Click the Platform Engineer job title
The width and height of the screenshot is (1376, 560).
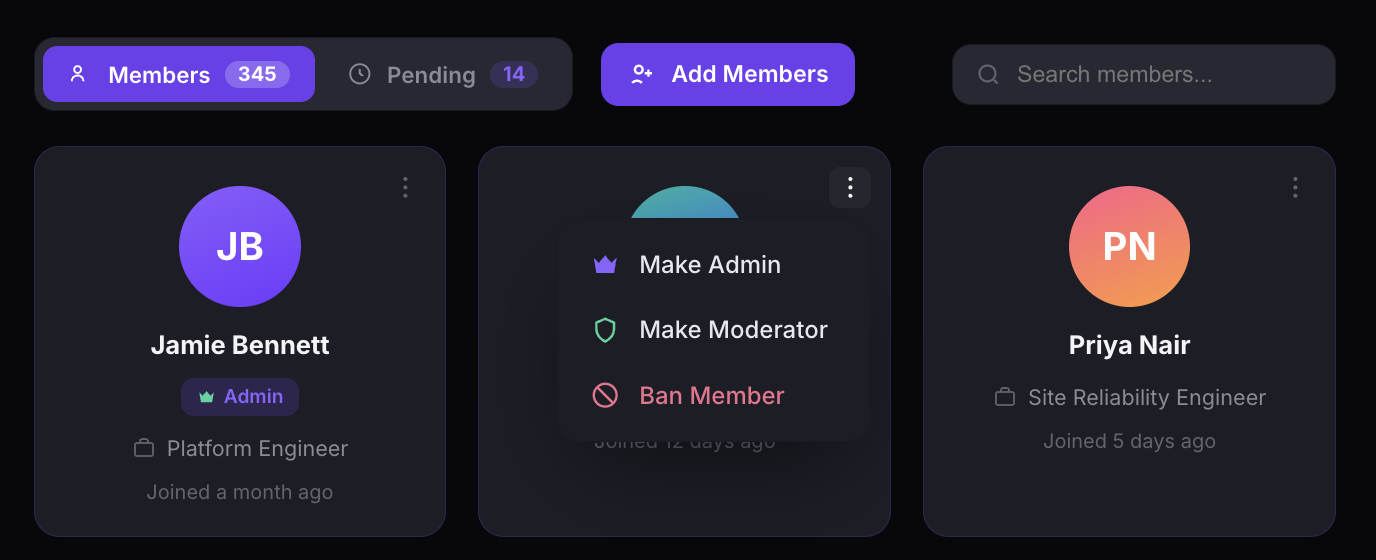257,448
